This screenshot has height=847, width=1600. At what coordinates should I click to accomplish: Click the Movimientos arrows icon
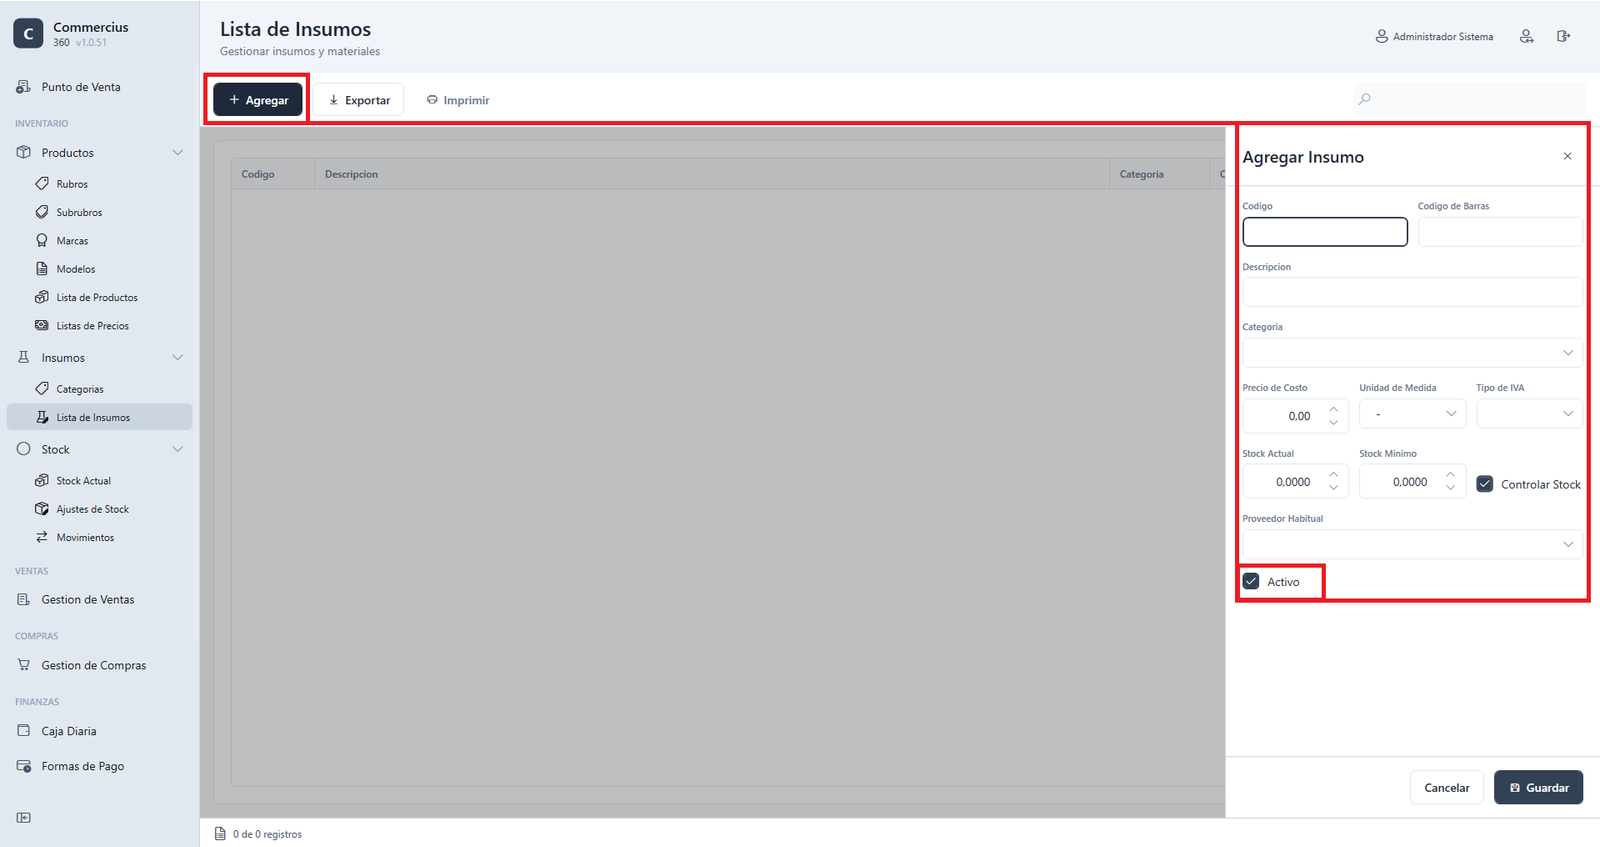tap(42, 538)
